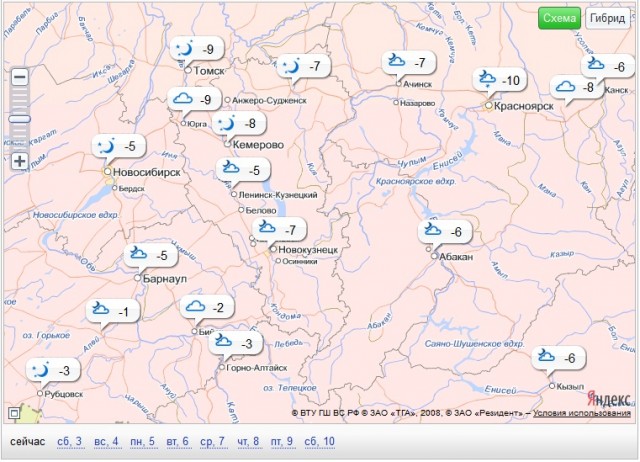Click the Yurga cloudy weather icon
The width and height of the screenshot is (640, 462).
pyautogui.click(x=182, y=99)
